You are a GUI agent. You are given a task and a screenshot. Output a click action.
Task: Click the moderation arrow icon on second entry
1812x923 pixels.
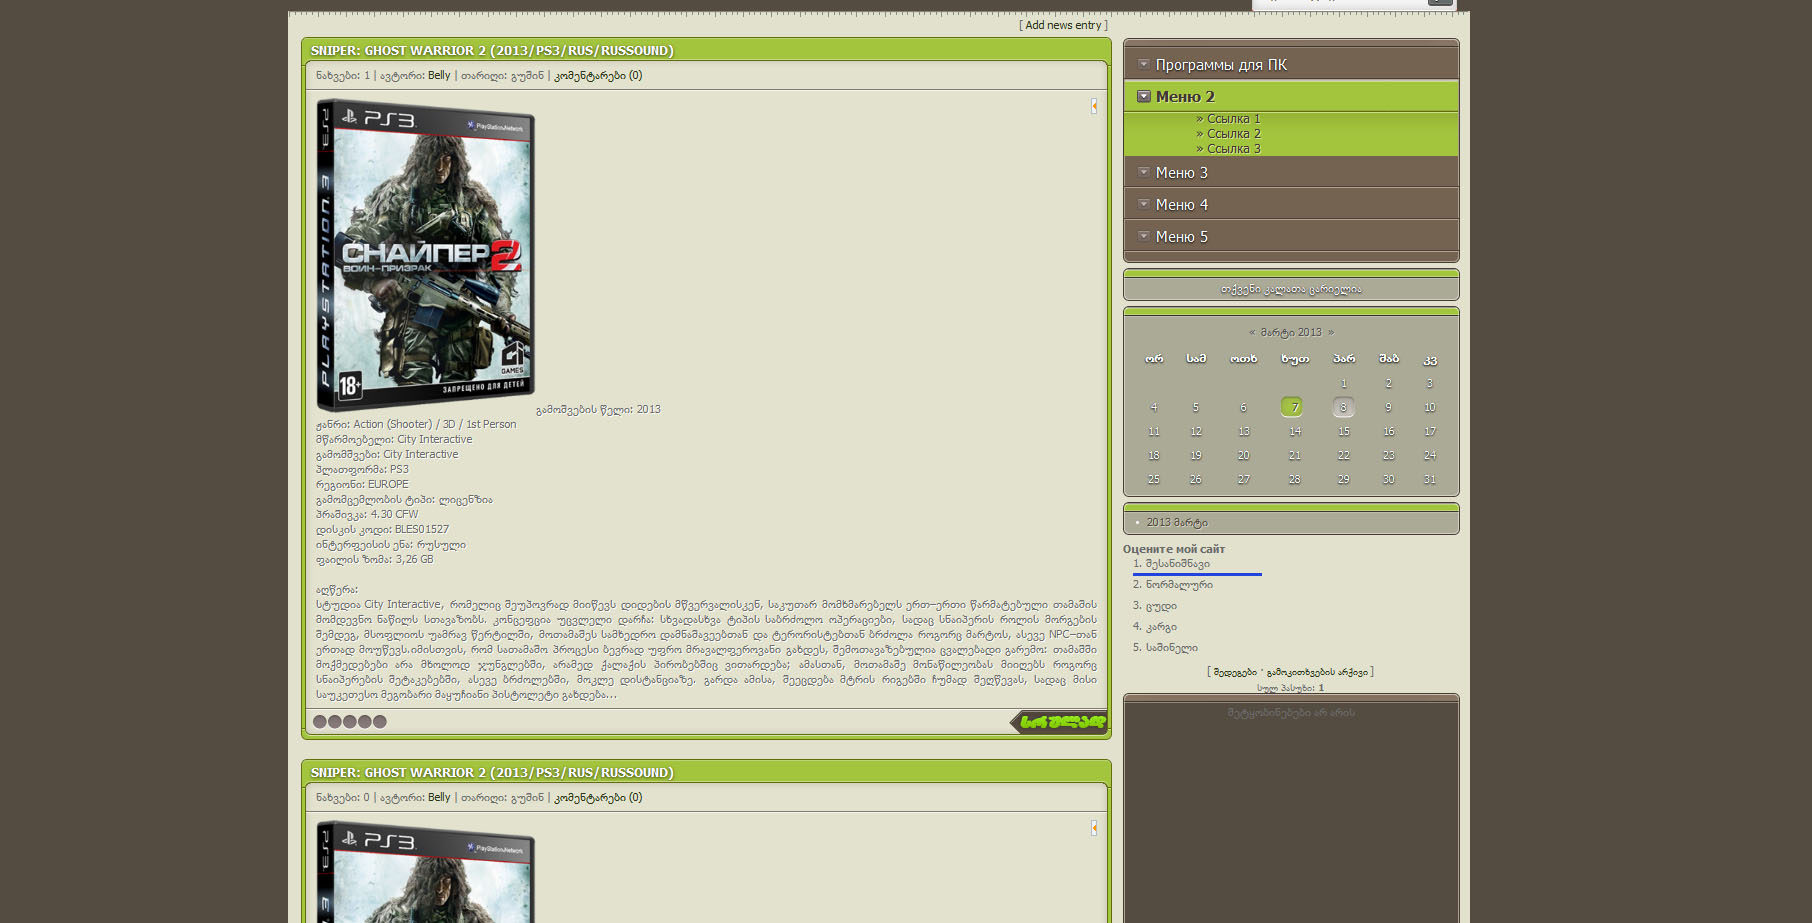(1094, 828)
